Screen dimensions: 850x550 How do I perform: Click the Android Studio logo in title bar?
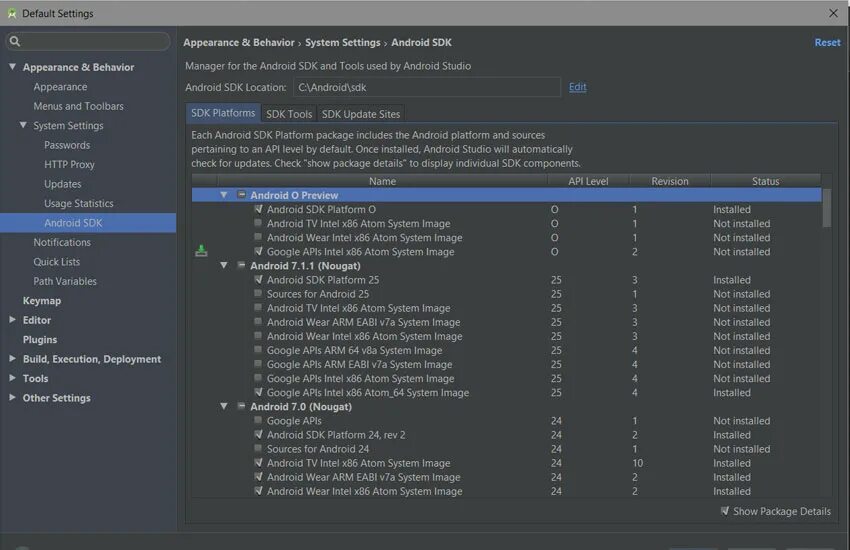tap(11, 14)
